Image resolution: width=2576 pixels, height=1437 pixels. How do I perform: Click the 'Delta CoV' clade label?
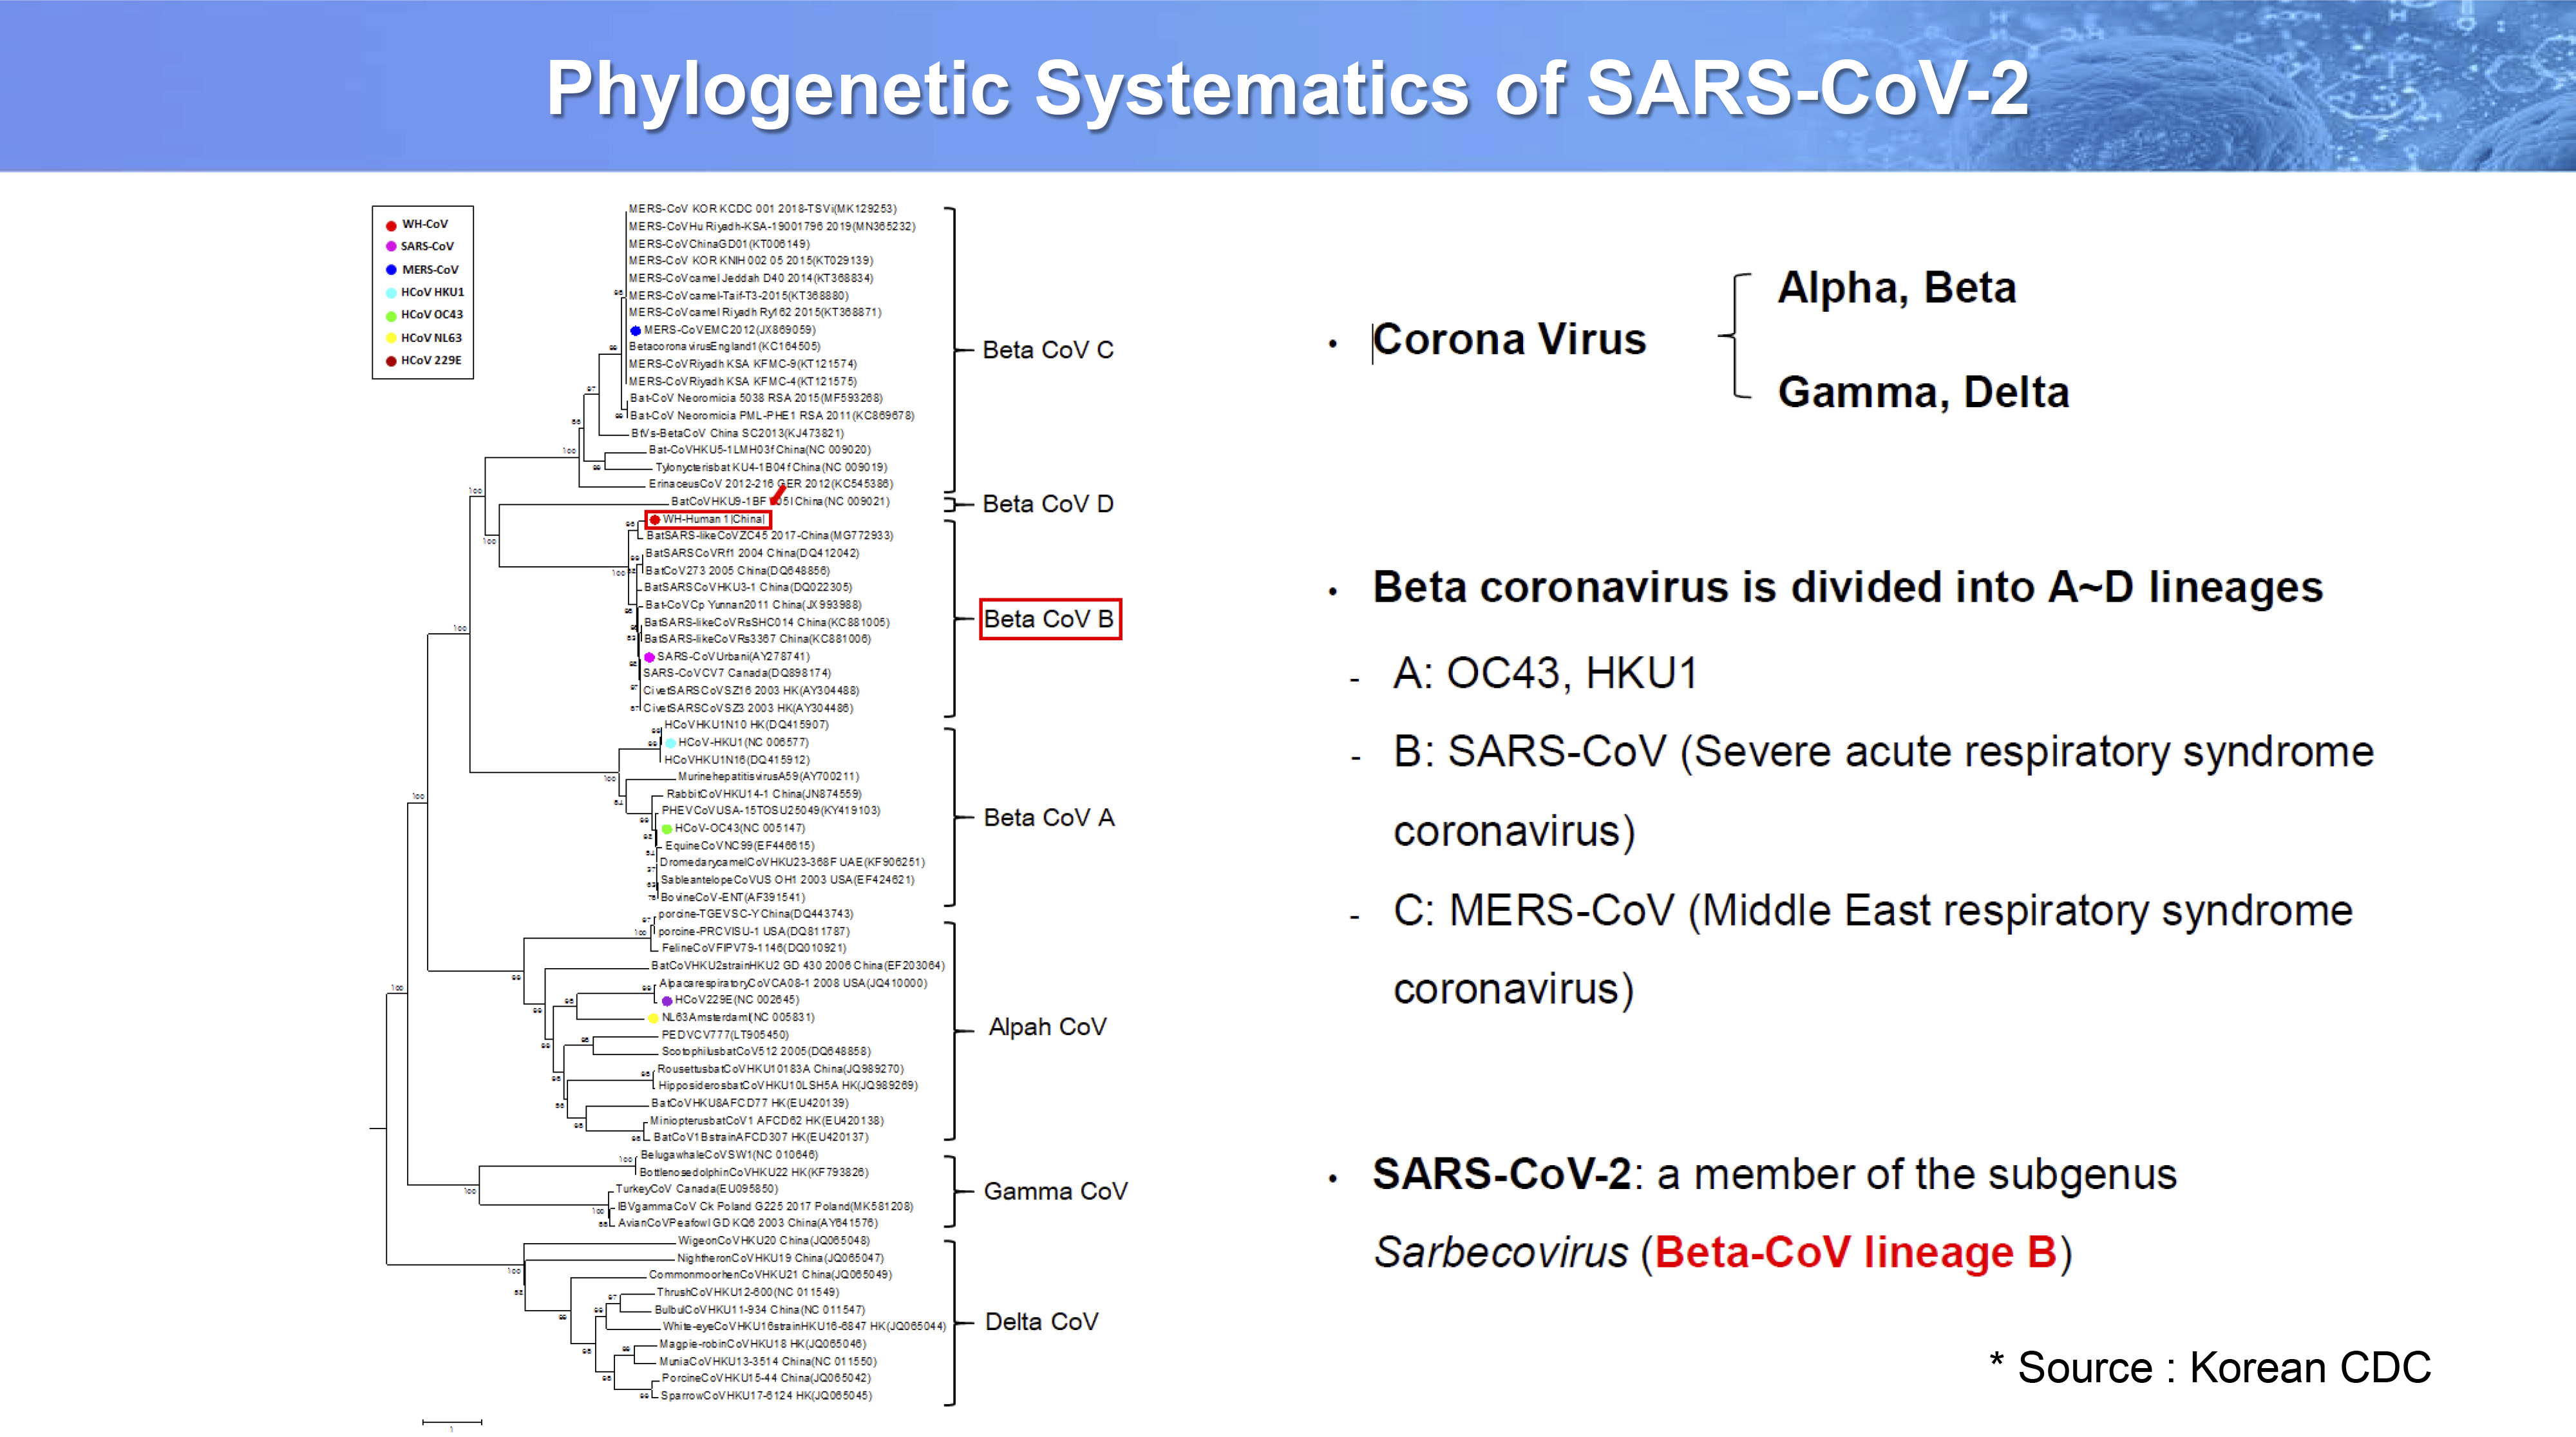coord(1041,1322)
